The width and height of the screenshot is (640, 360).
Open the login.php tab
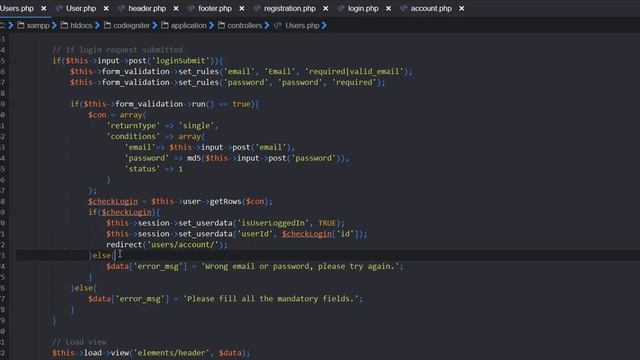[363, 8]
